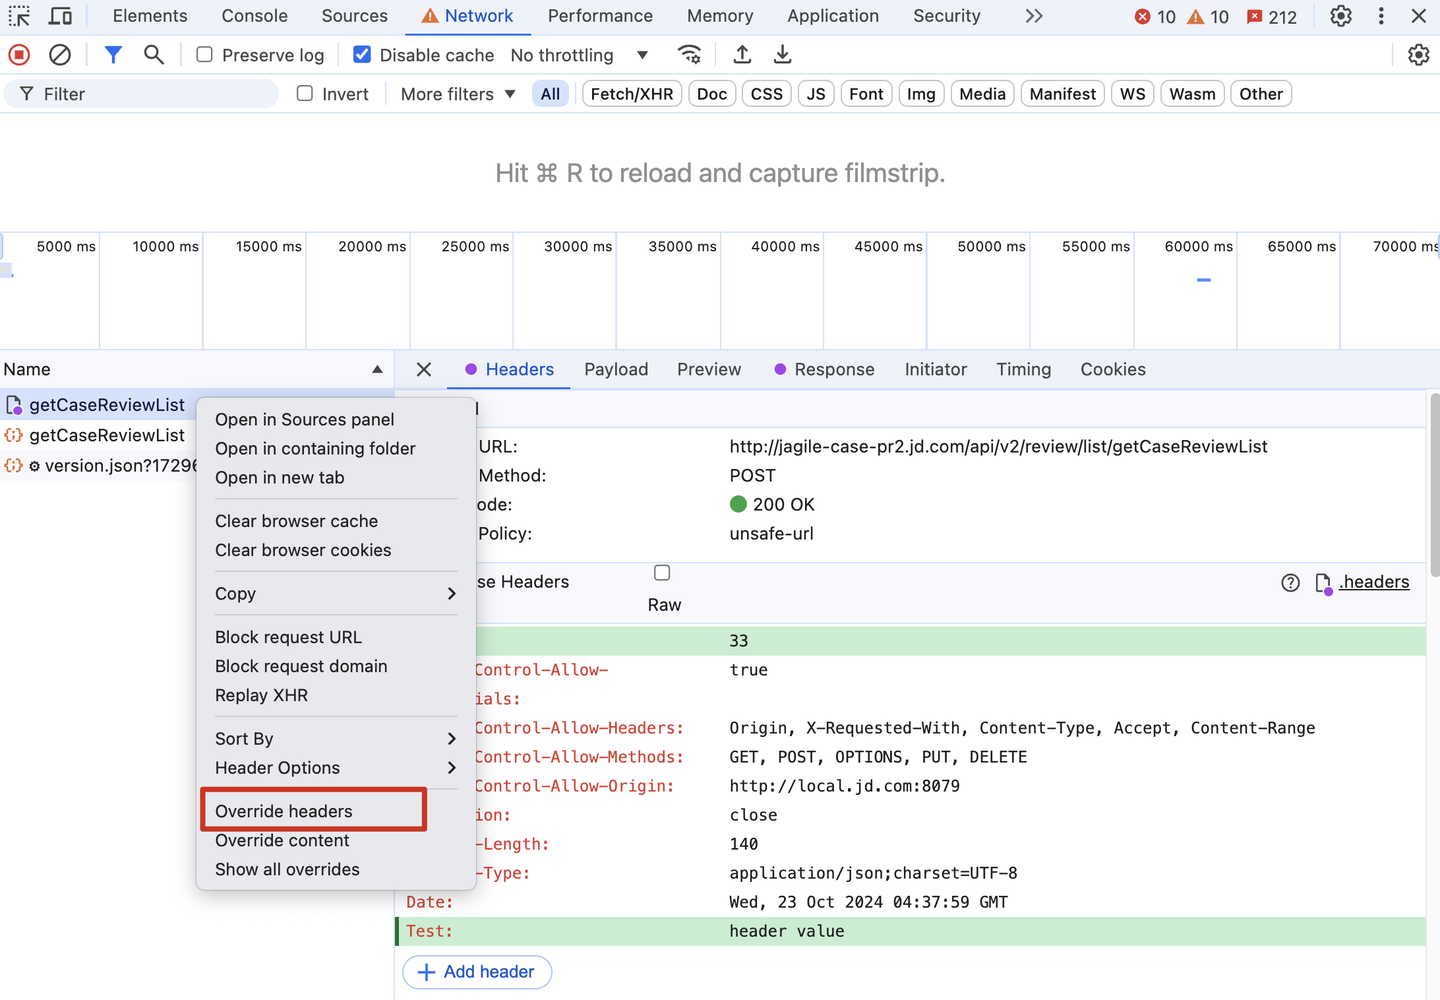Open the network search magnifier
Viewport: 1440px width, 1000px height.
pos(153,55)
